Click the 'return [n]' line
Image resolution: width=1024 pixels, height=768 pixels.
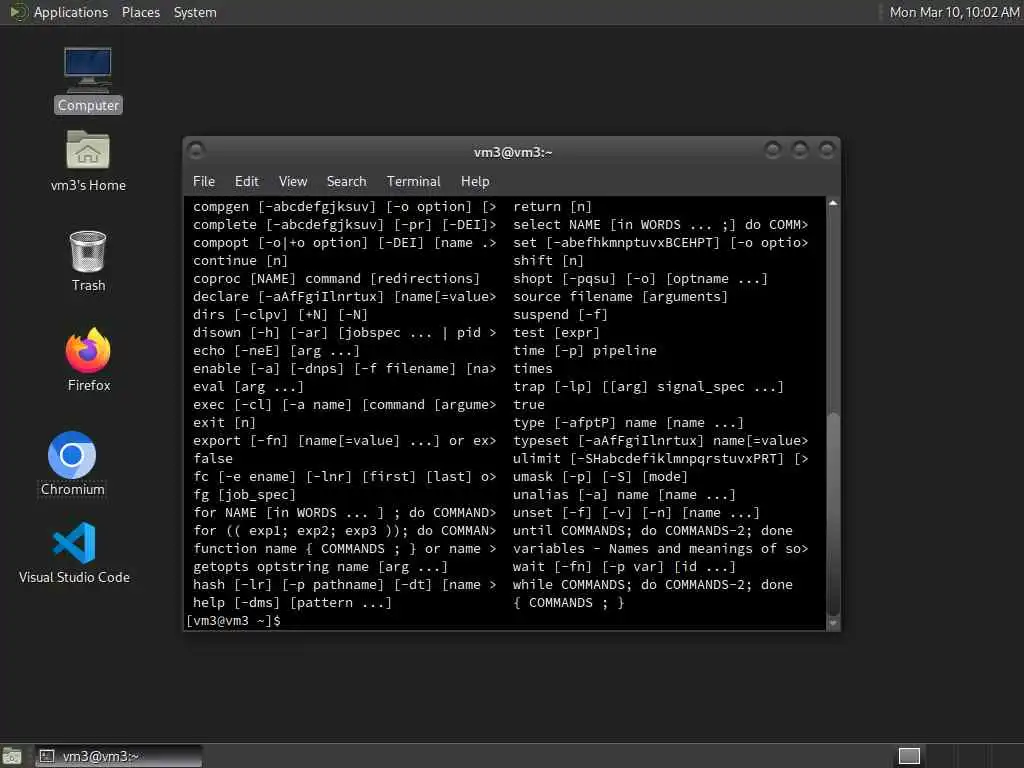pos(552,206)
